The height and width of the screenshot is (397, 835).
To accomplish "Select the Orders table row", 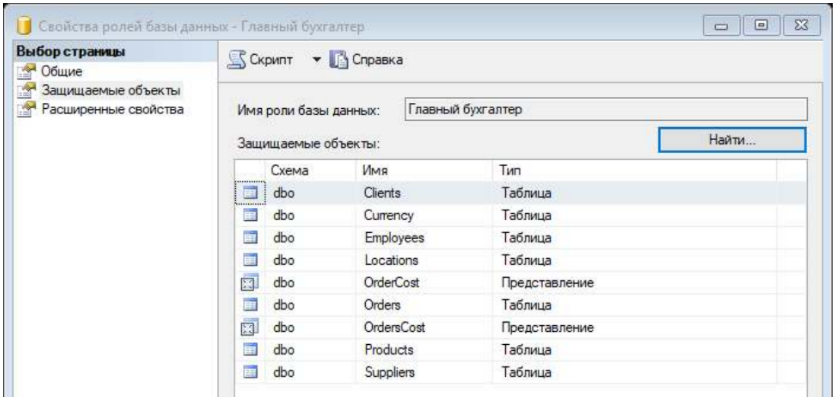I will [x=520, y=305].
